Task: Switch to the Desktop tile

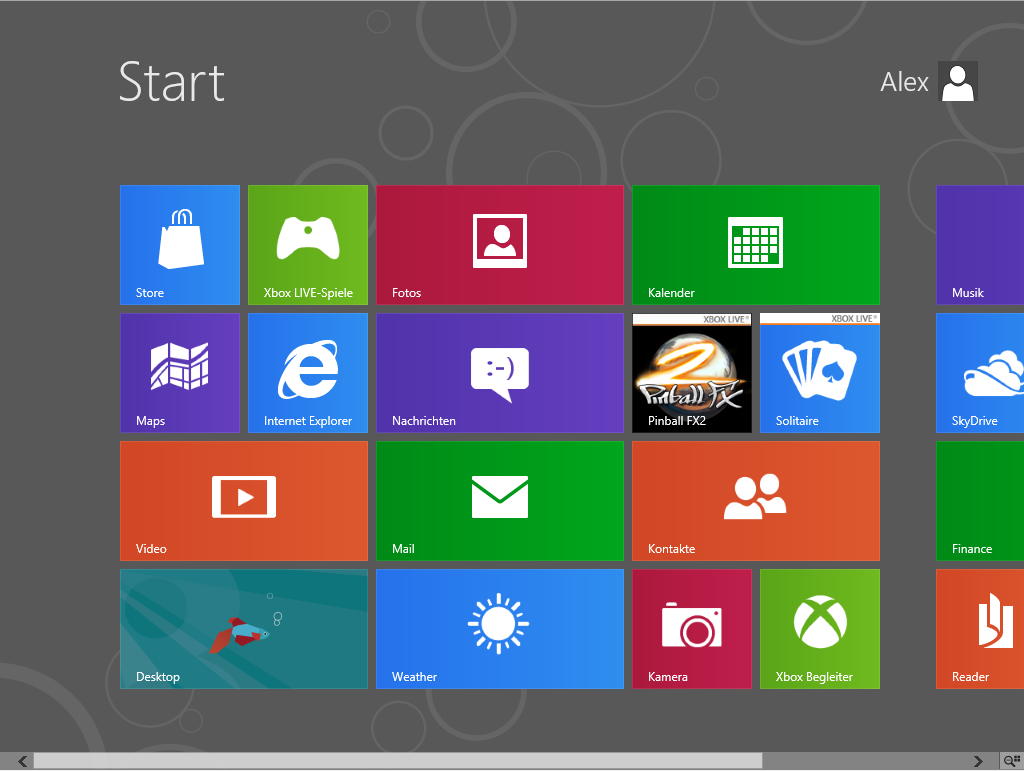Action: click(244, 629)
